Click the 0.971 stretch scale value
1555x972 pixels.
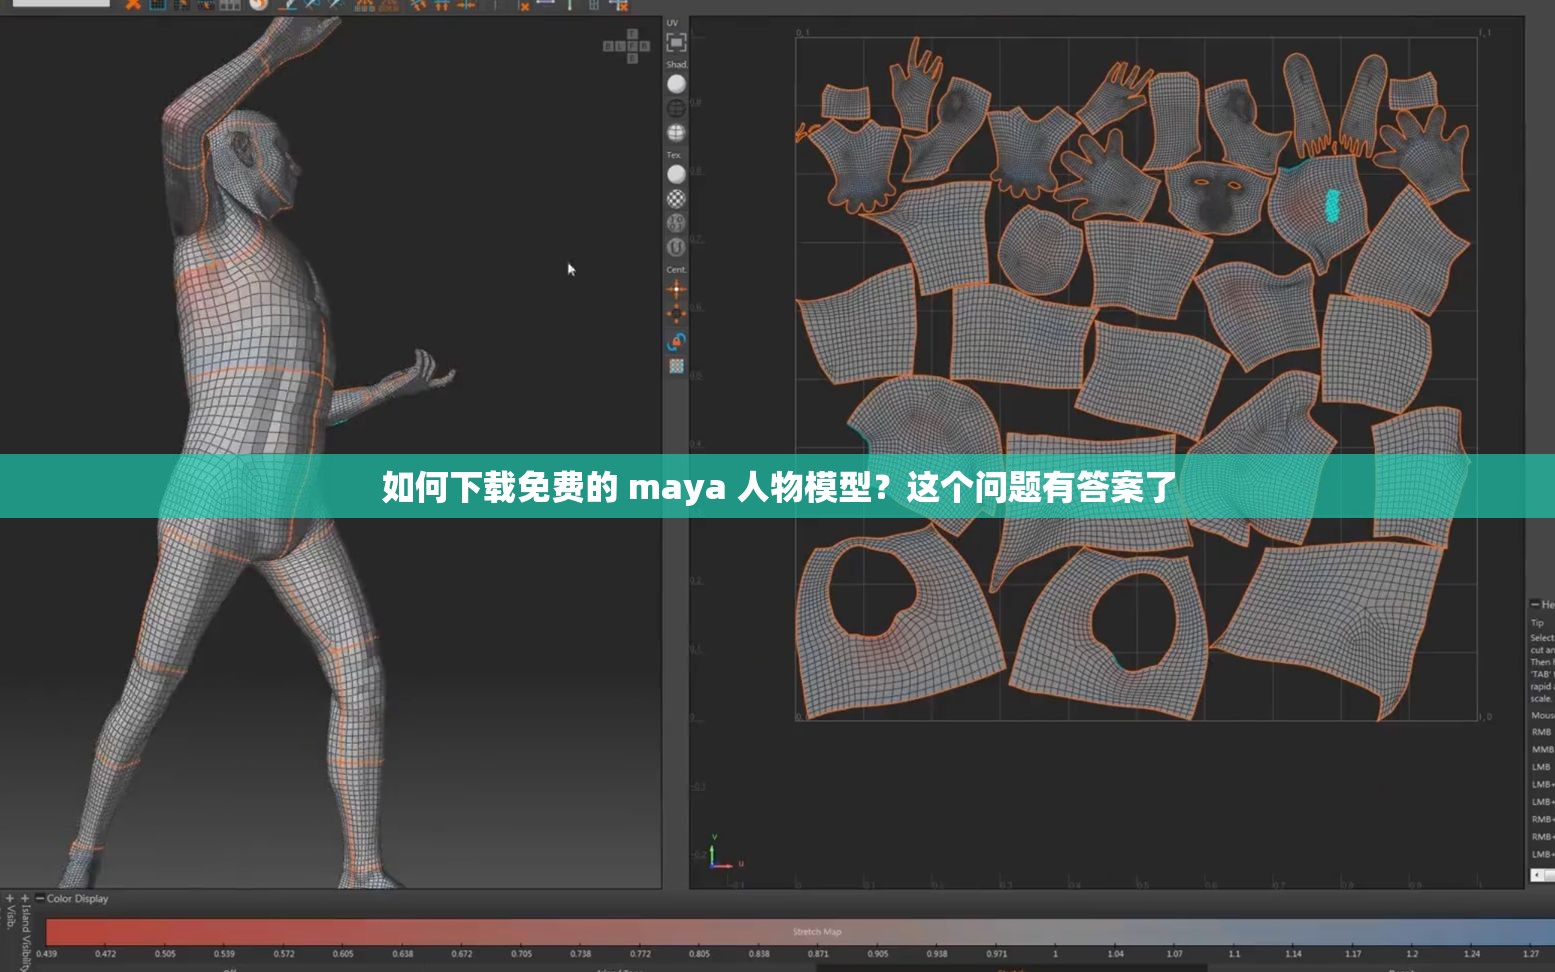pos(996,954)
